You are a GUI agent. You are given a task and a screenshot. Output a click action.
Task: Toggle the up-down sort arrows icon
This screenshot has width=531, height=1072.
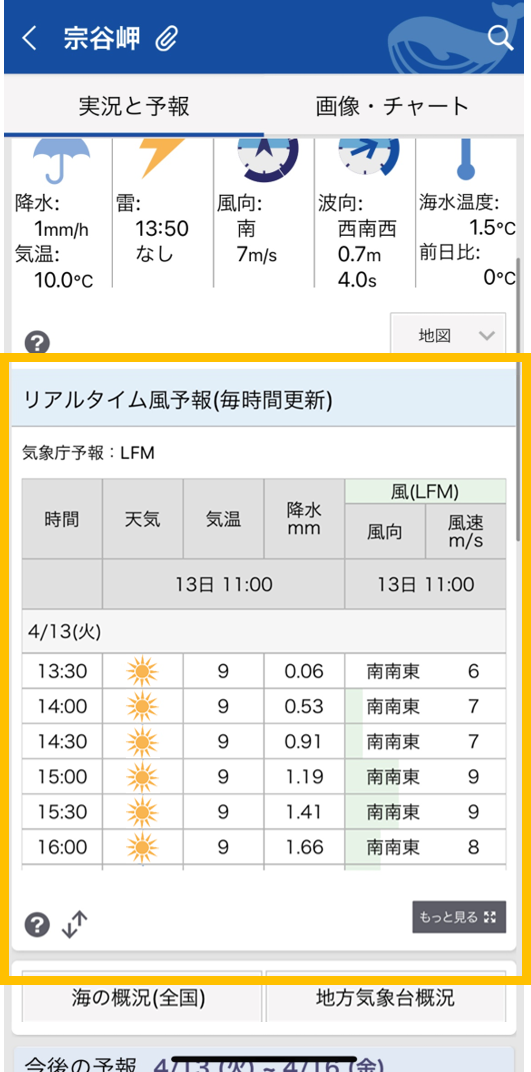[x=75, y=924]
